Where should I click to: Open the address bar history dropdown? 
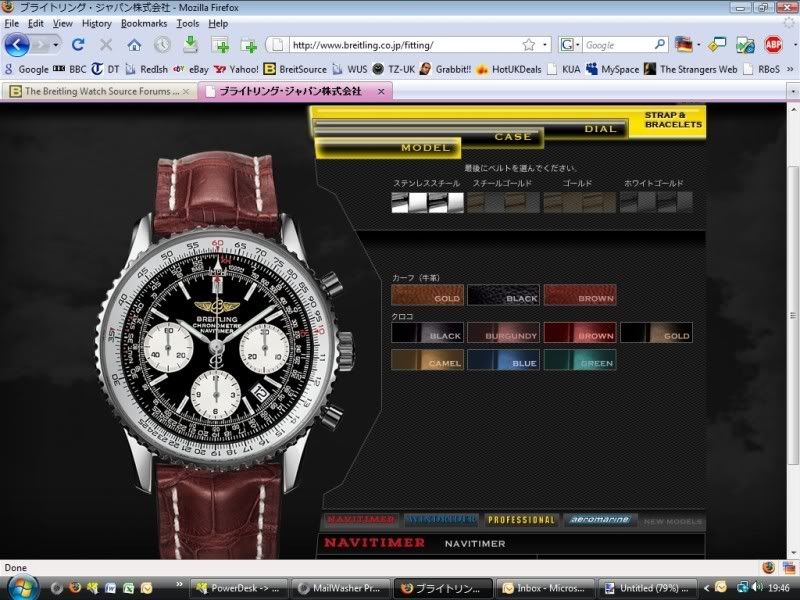(x=545, y=45)
